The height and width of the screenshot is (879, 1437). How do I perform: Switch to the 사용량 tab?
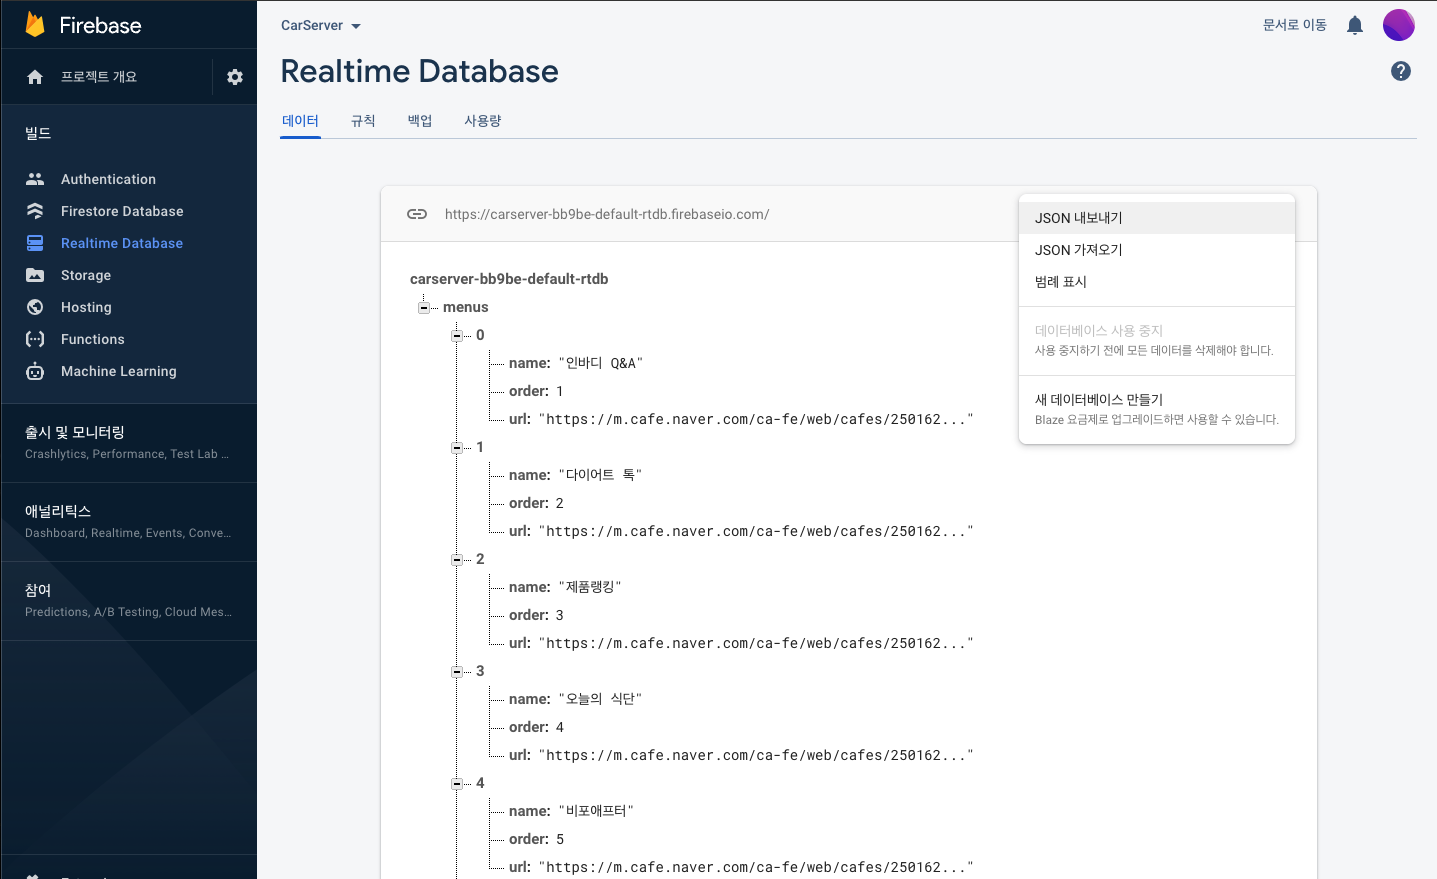coord(482,121)
